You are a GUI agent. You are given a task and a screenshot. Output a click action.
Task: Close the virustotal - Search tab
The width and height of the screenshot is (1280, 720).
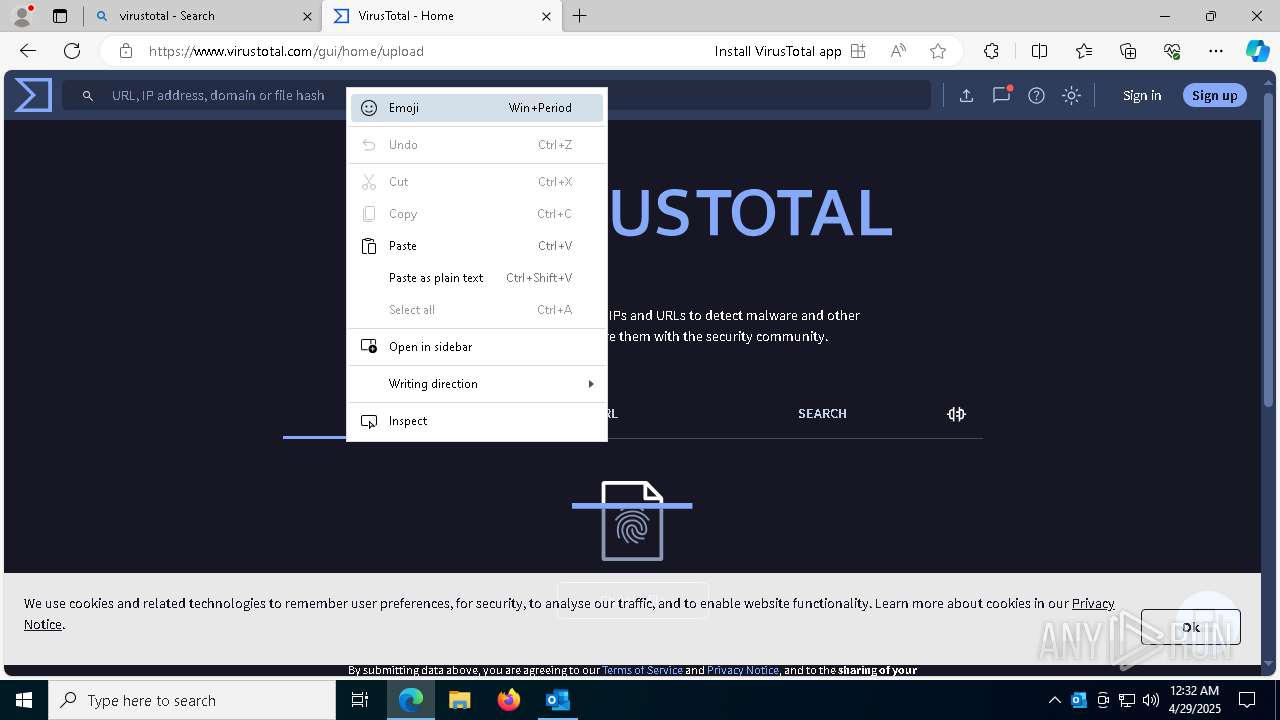coord(307,16)
